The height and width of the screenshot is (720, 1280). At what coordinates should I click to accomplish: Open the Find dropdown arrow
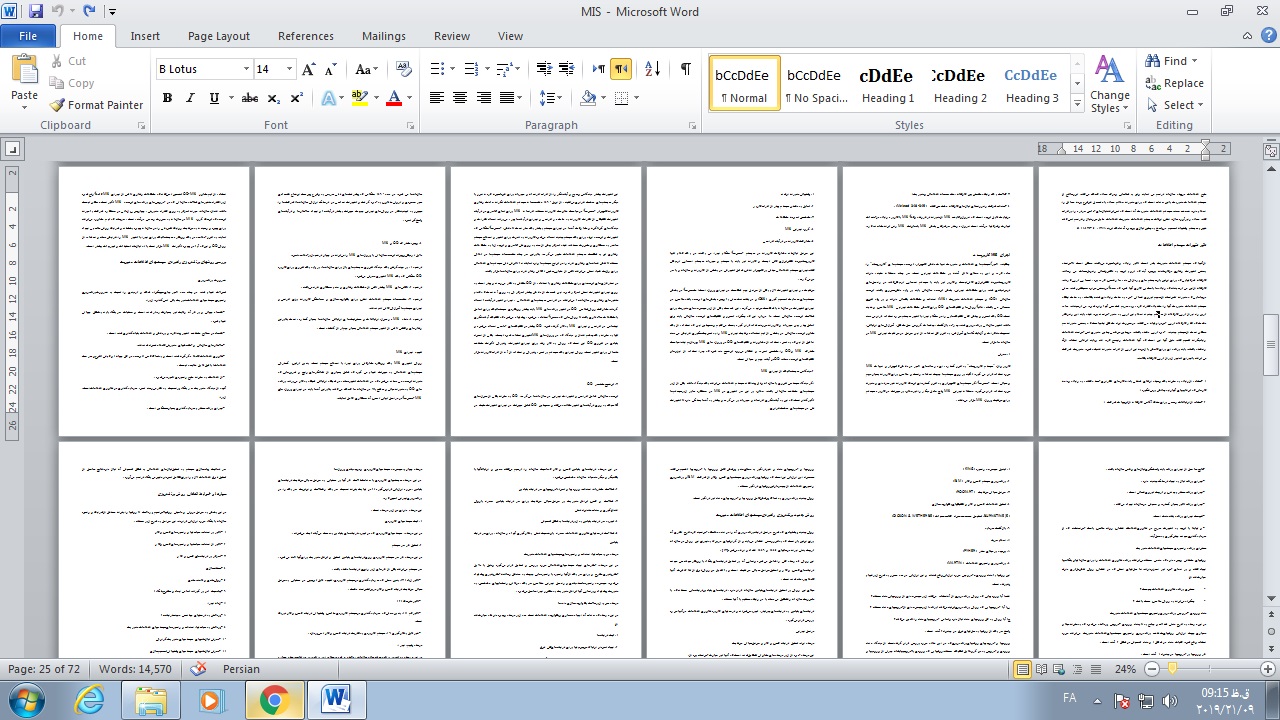(1194, 61)
